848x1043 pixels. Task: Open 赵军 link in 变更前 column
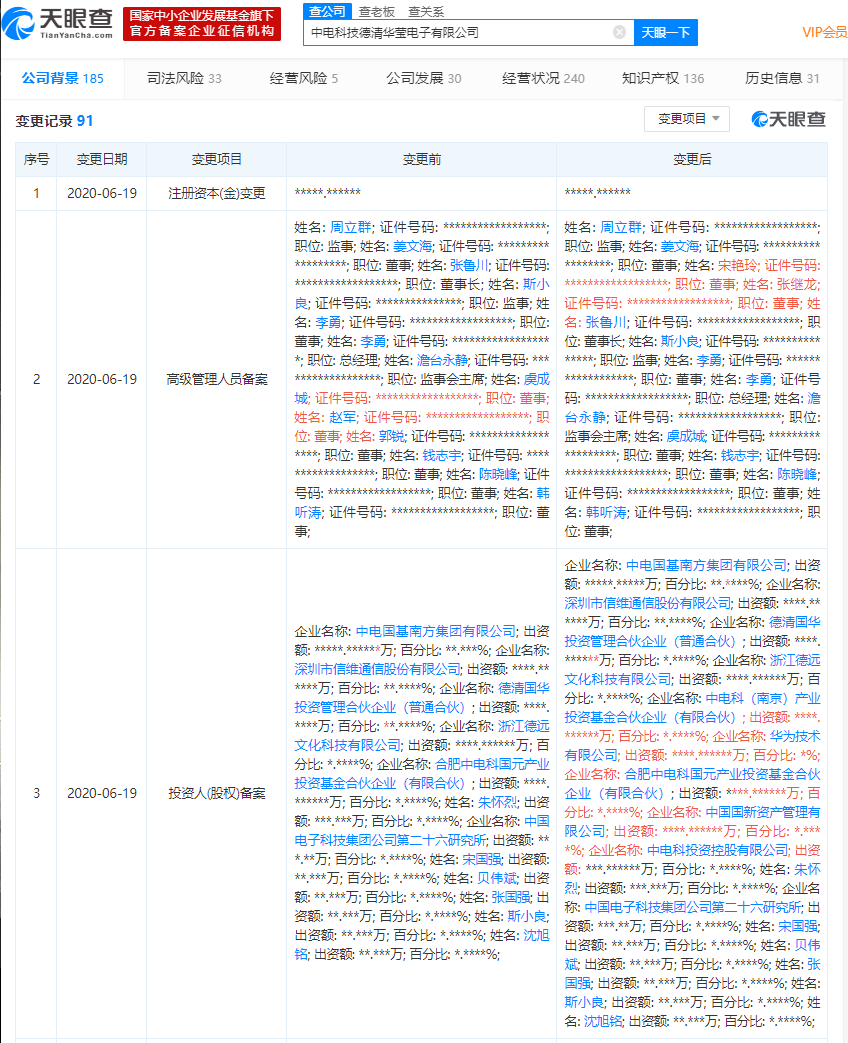[x=343, y=417]
